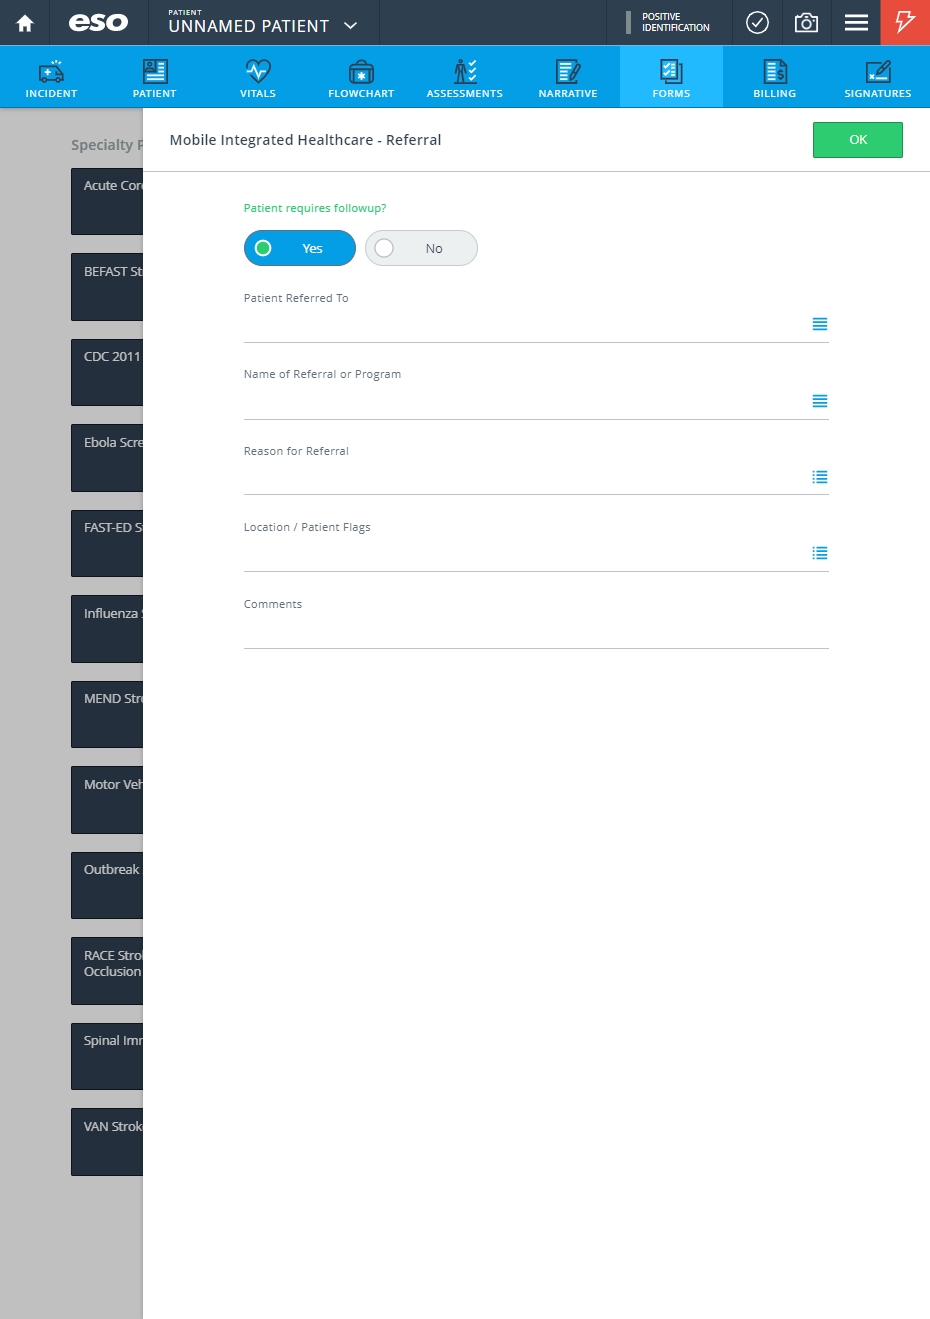
Task: Go to the home screen icon
Action: [25, 23]
